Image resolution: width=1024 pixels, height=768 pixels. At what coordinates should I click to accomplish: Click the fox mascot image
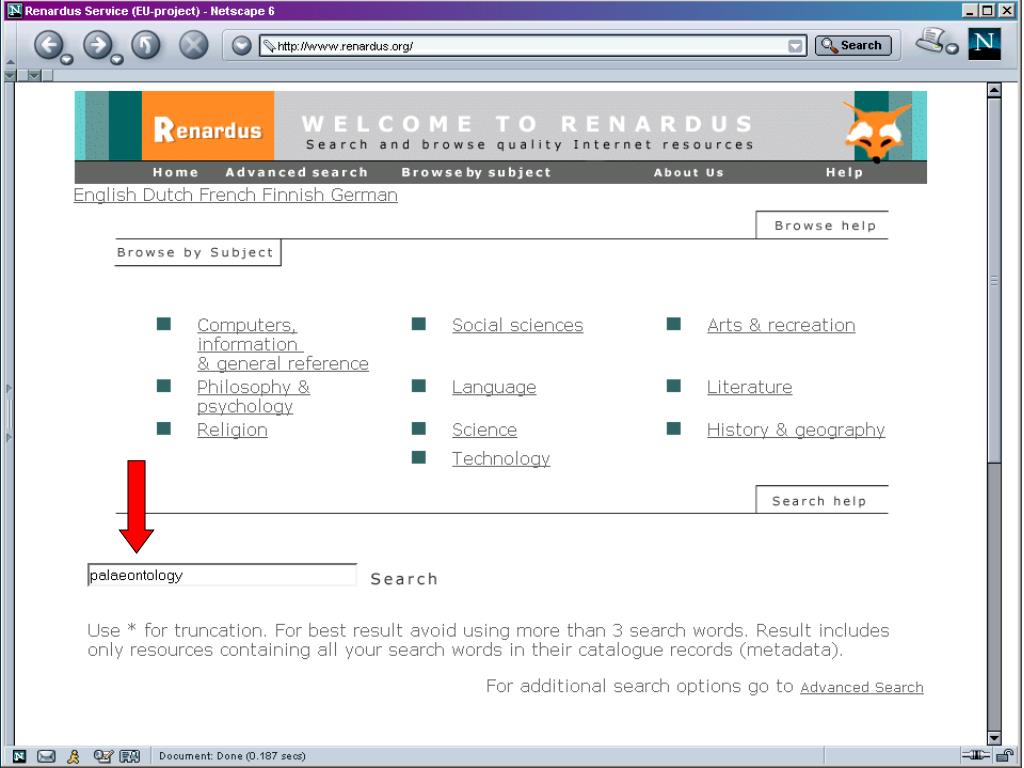click(x=875, y=131)
